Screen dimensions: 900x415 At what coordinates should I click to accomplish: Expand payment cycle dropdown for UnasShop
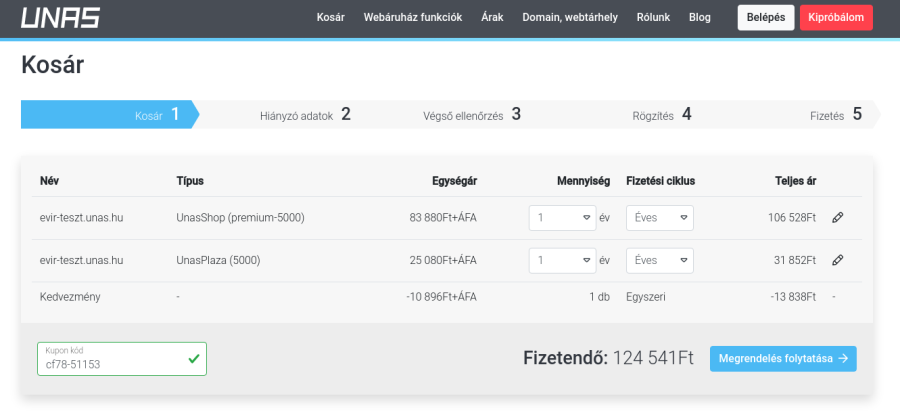point(659,218)
